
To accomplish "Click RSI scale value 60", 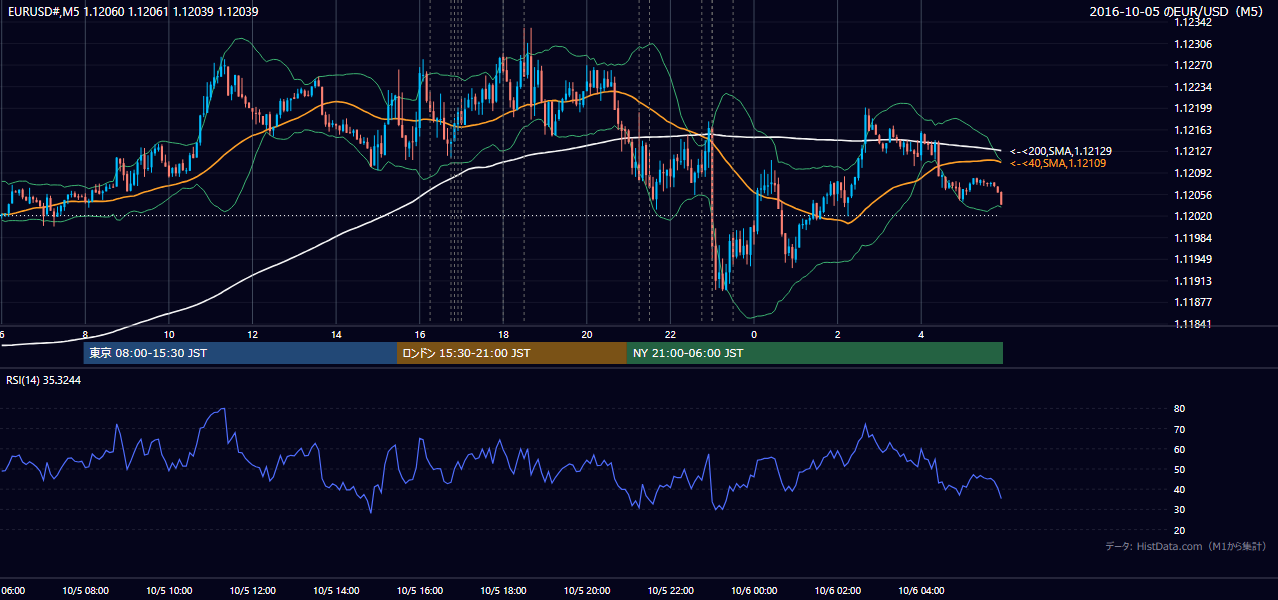I will coord(1180,449).
